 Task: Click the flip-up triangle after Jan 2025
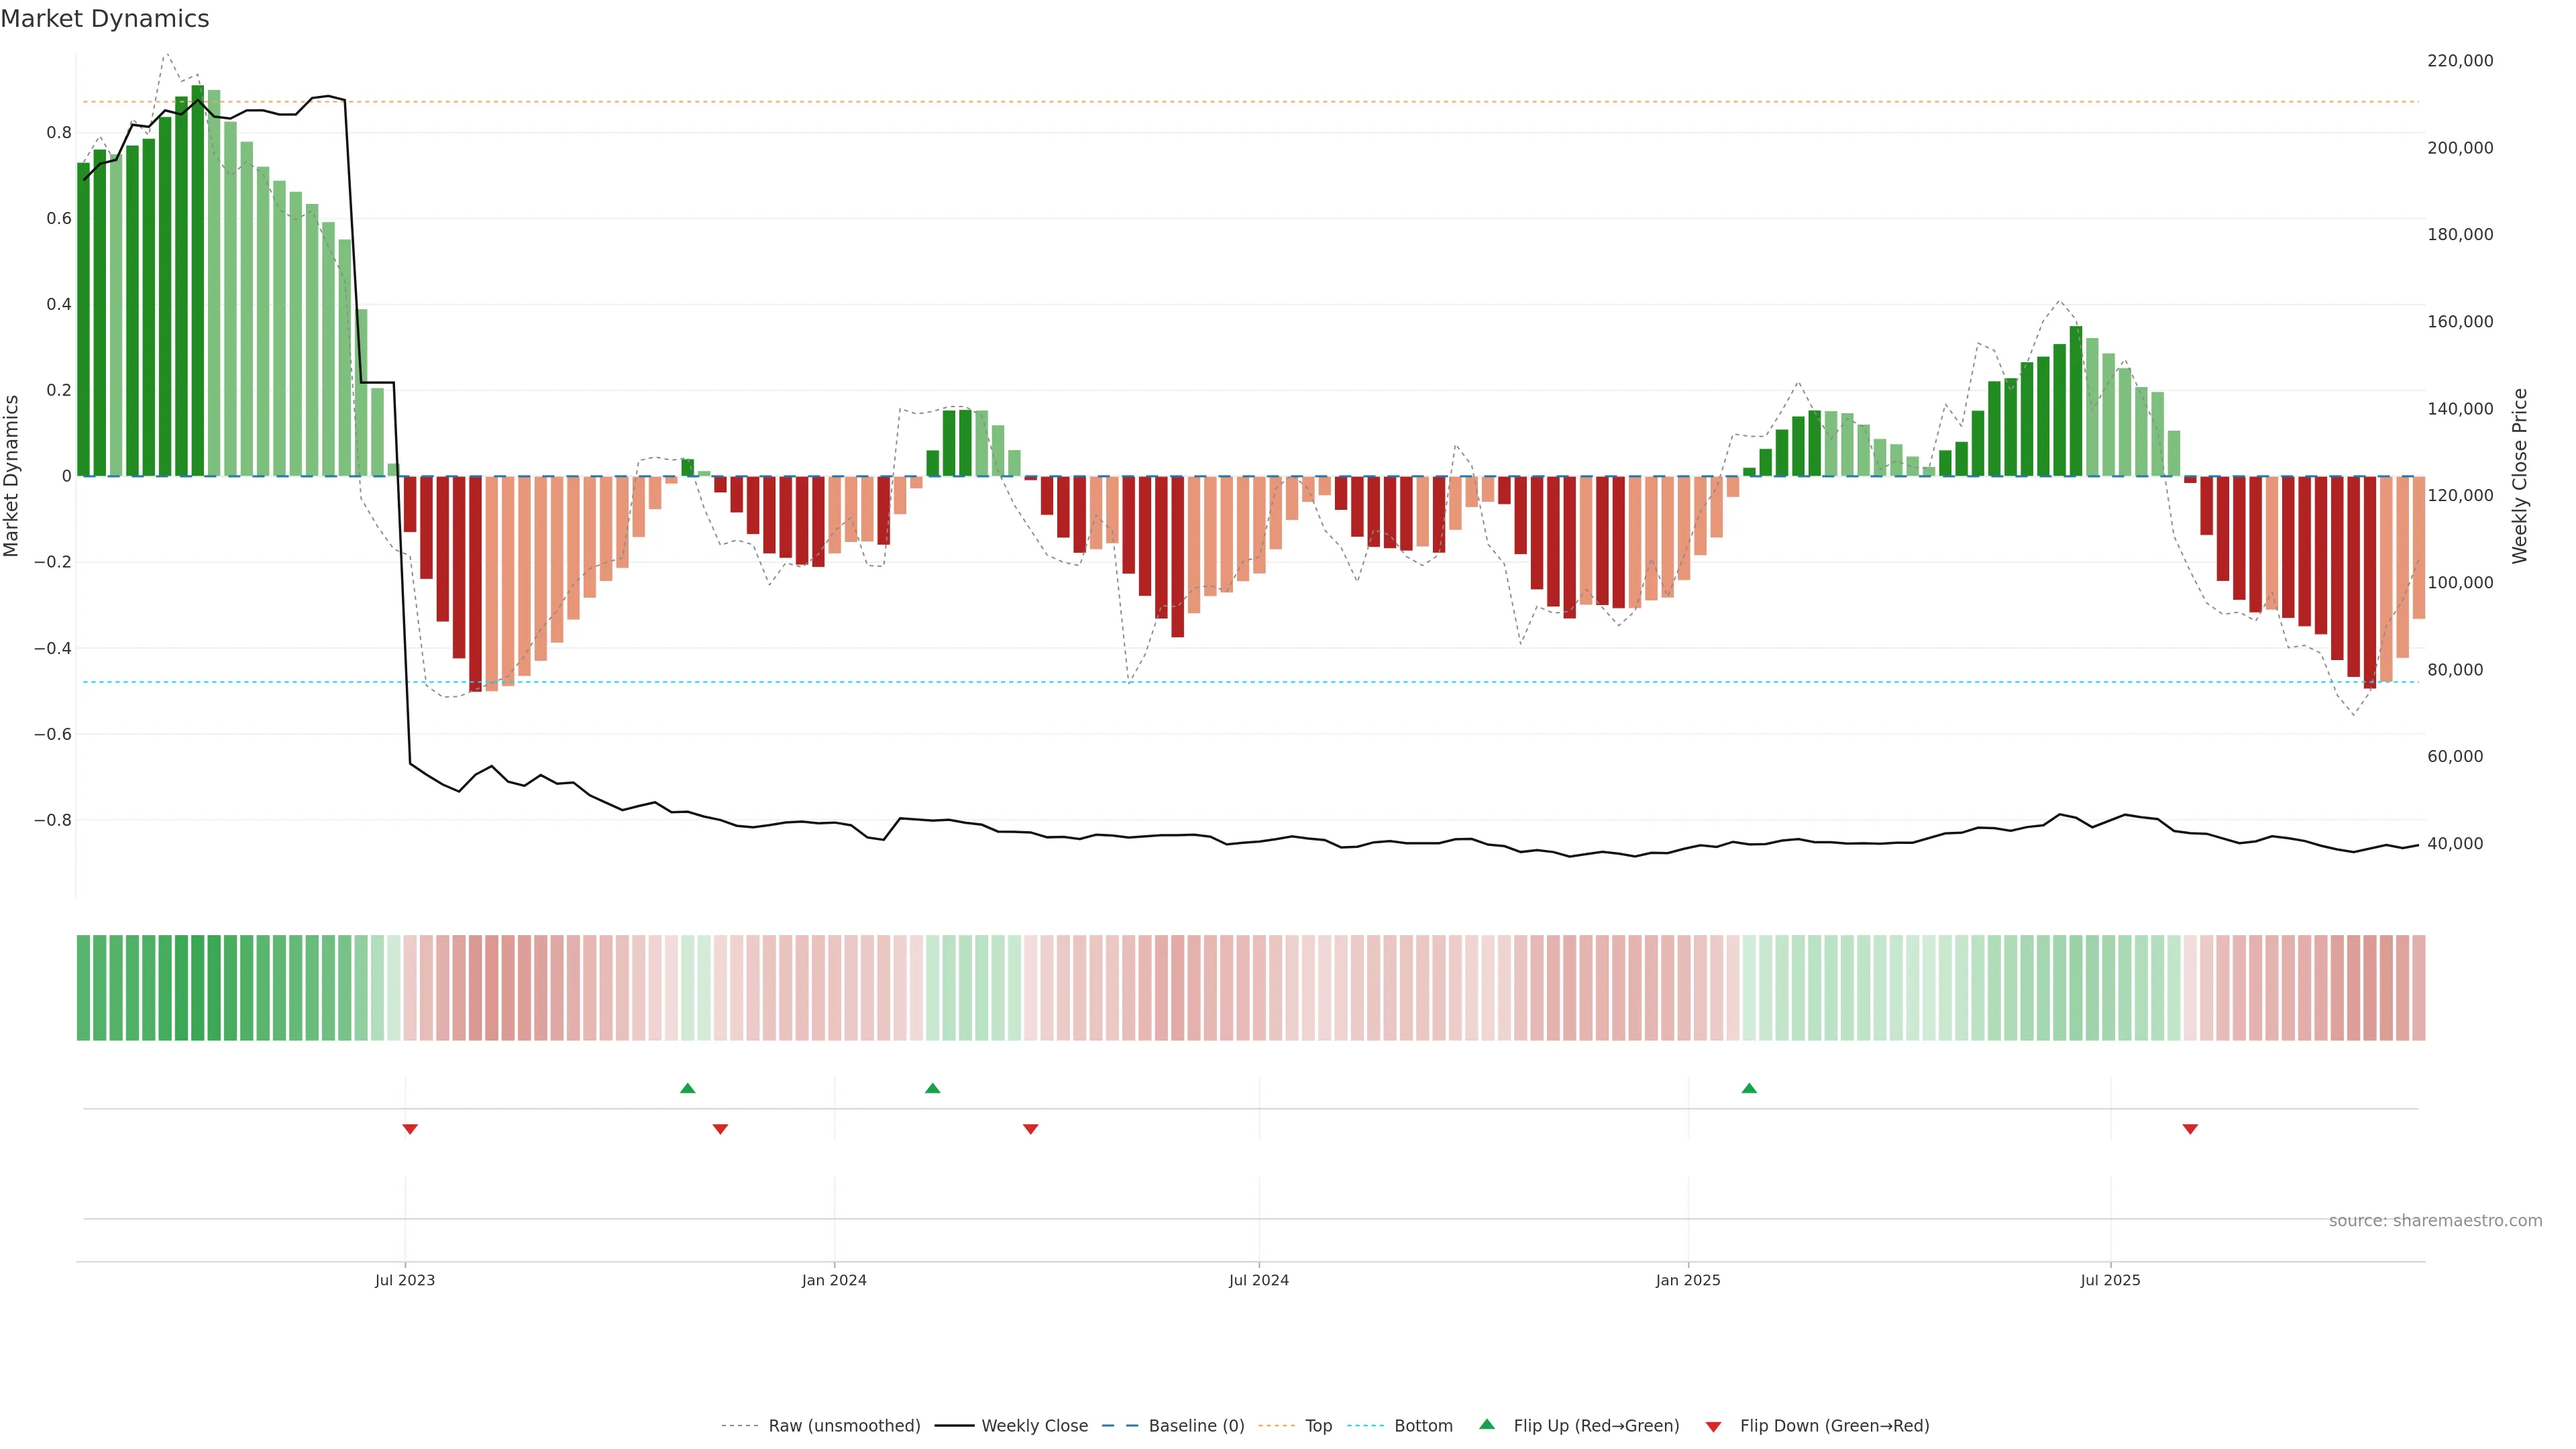(x=1749, y=1088)
